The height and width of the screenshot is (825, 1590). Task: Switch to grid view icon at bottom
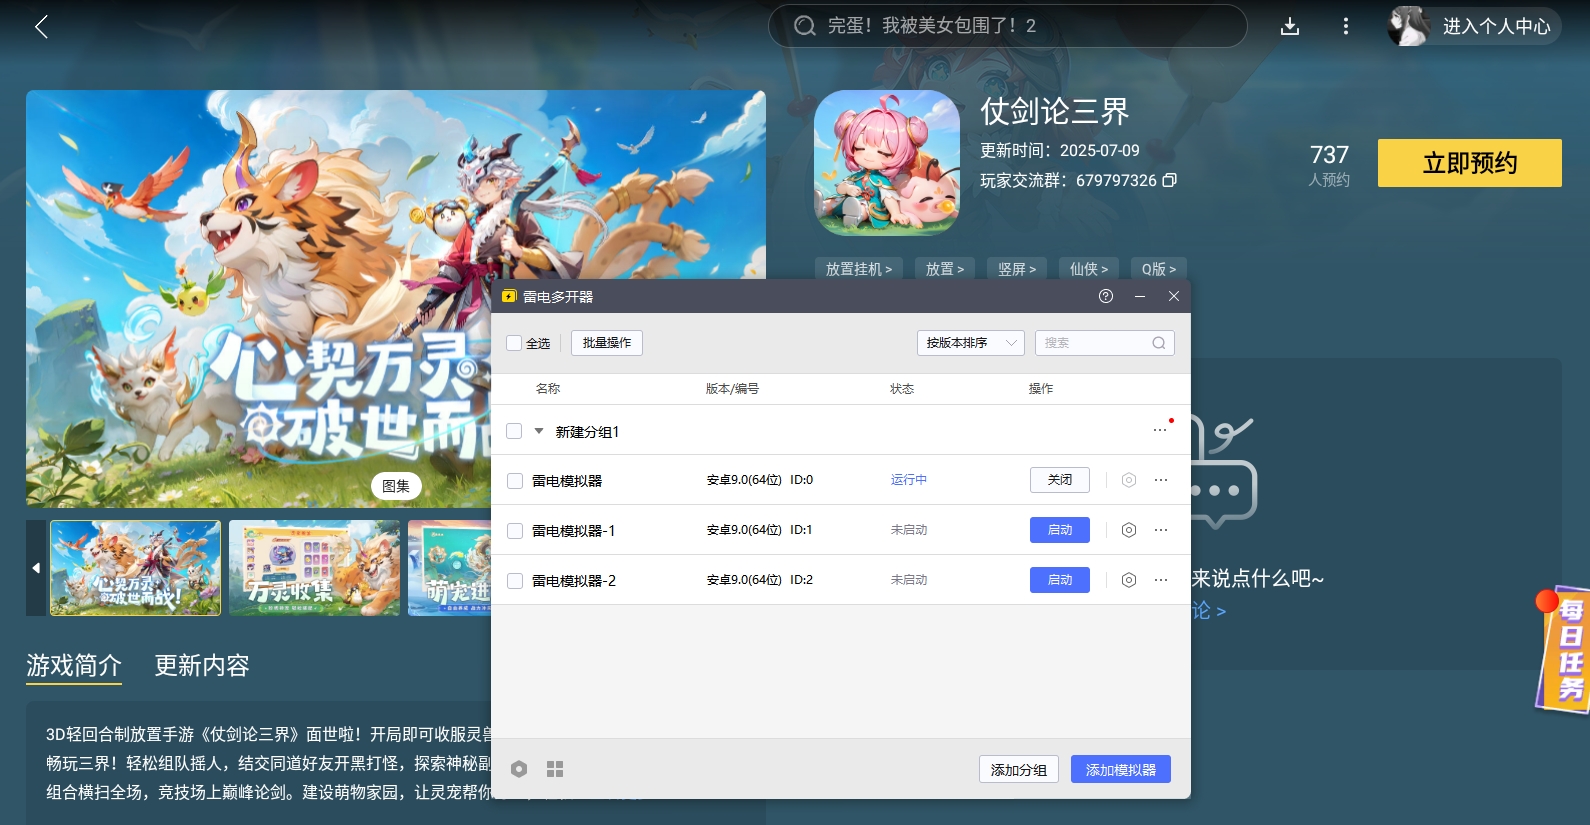click(555, 769)
